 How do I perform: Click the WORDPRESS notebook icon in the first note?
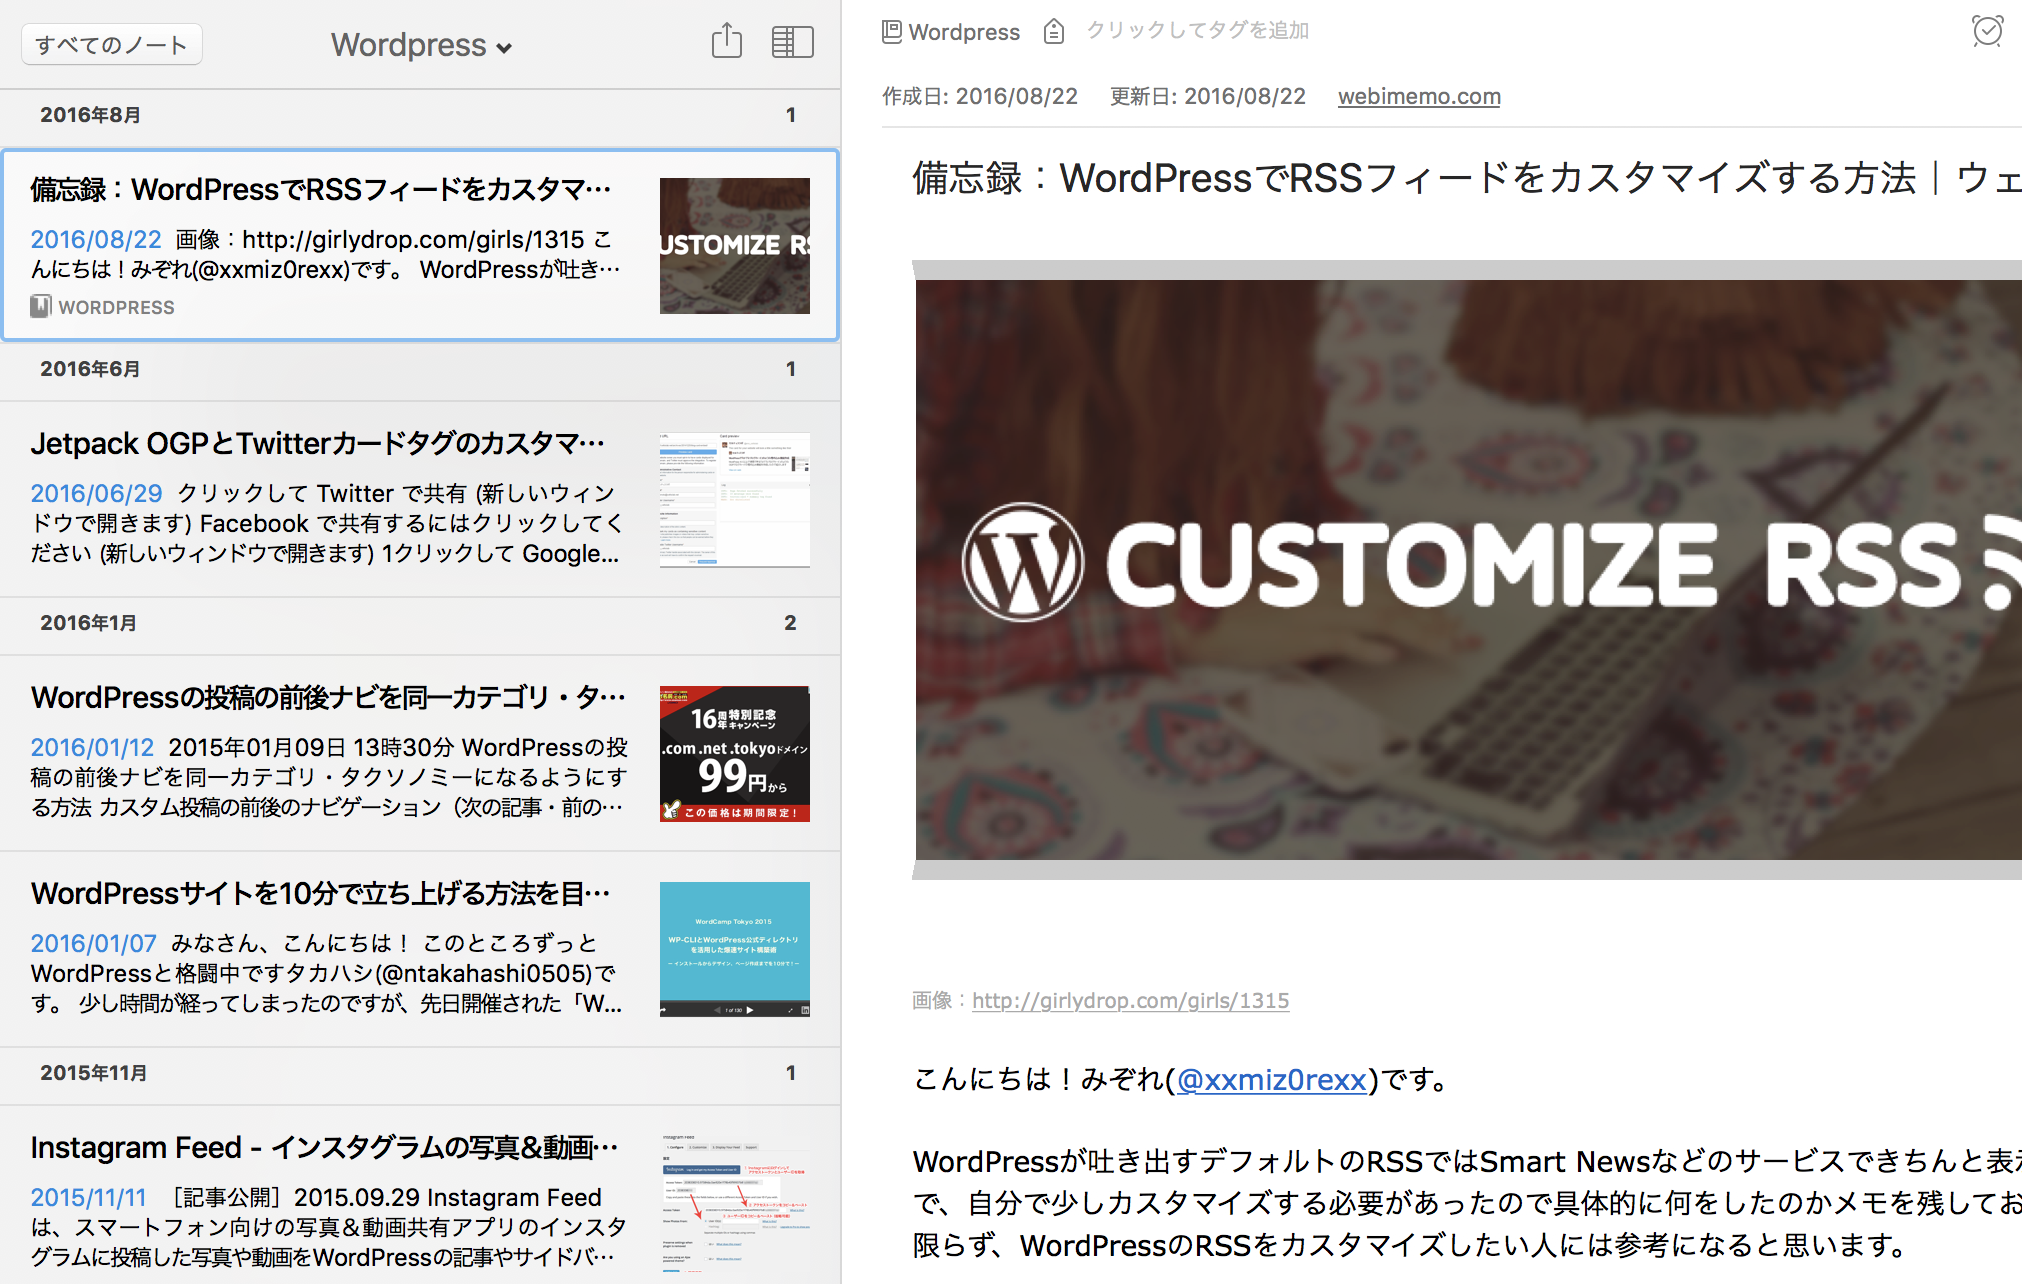click(40, 306)
